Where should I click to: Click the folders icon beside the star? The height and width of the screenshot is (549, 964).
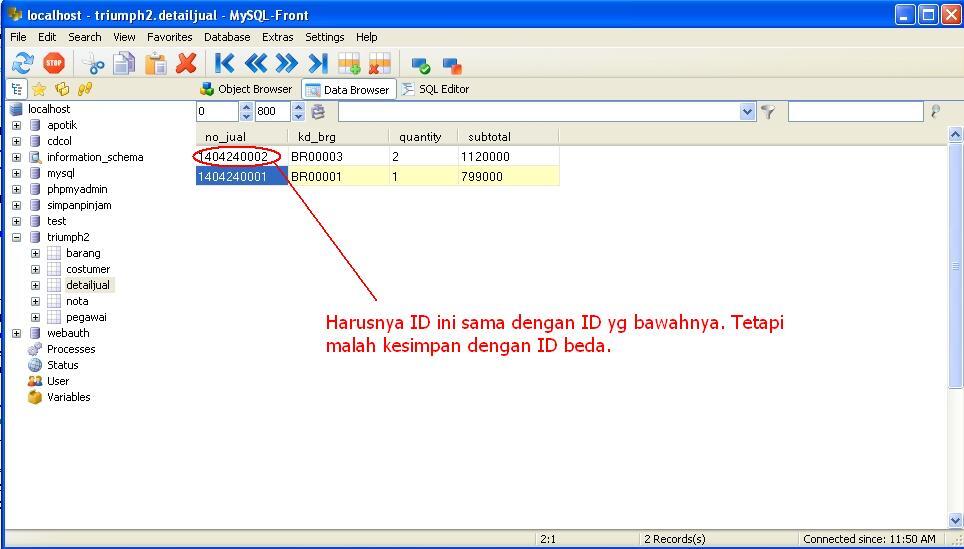(x=62, y=89)
